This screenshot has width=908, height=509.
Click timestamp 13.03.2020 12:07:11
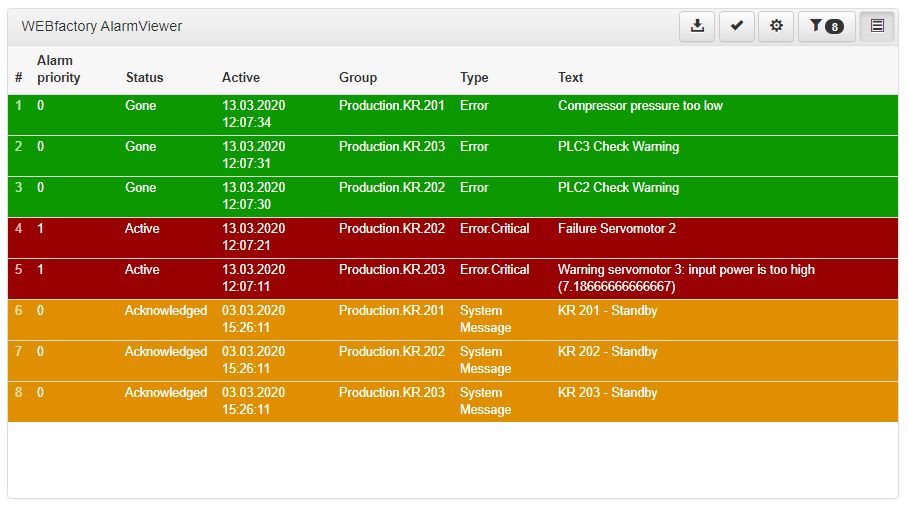(x=254, y=278)
